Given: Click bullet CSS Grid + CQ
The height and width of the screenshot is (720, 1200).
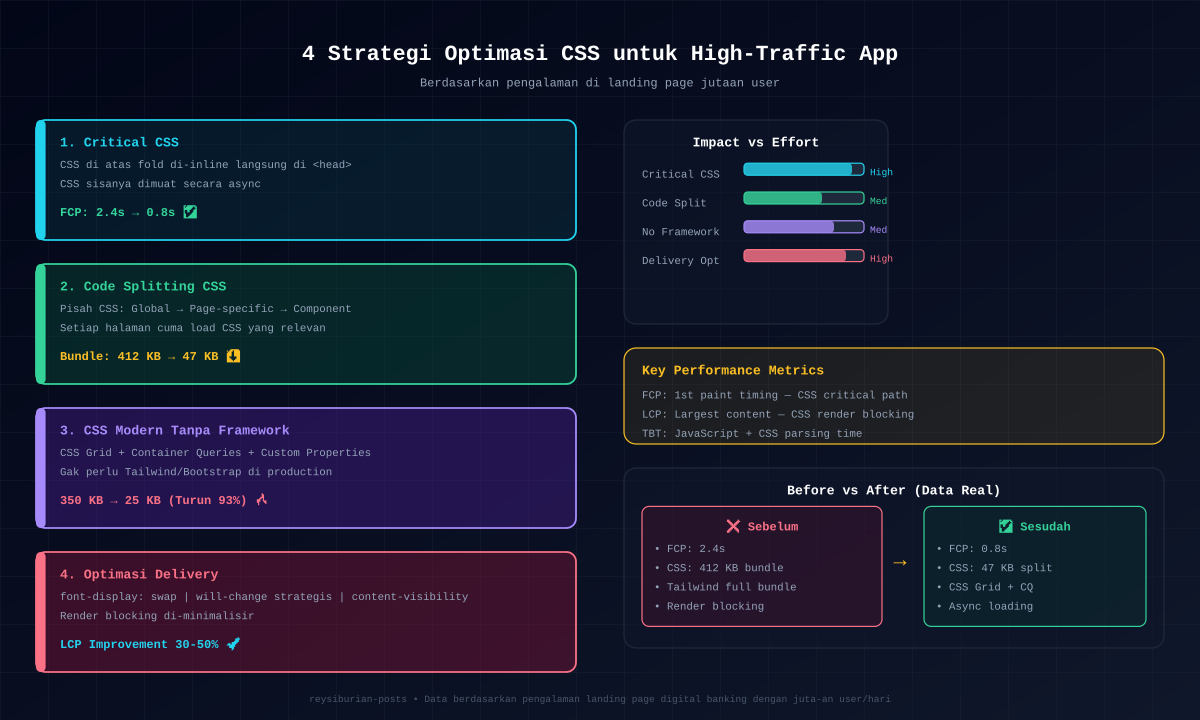Looking at the screenshot, I should point(985,587).
